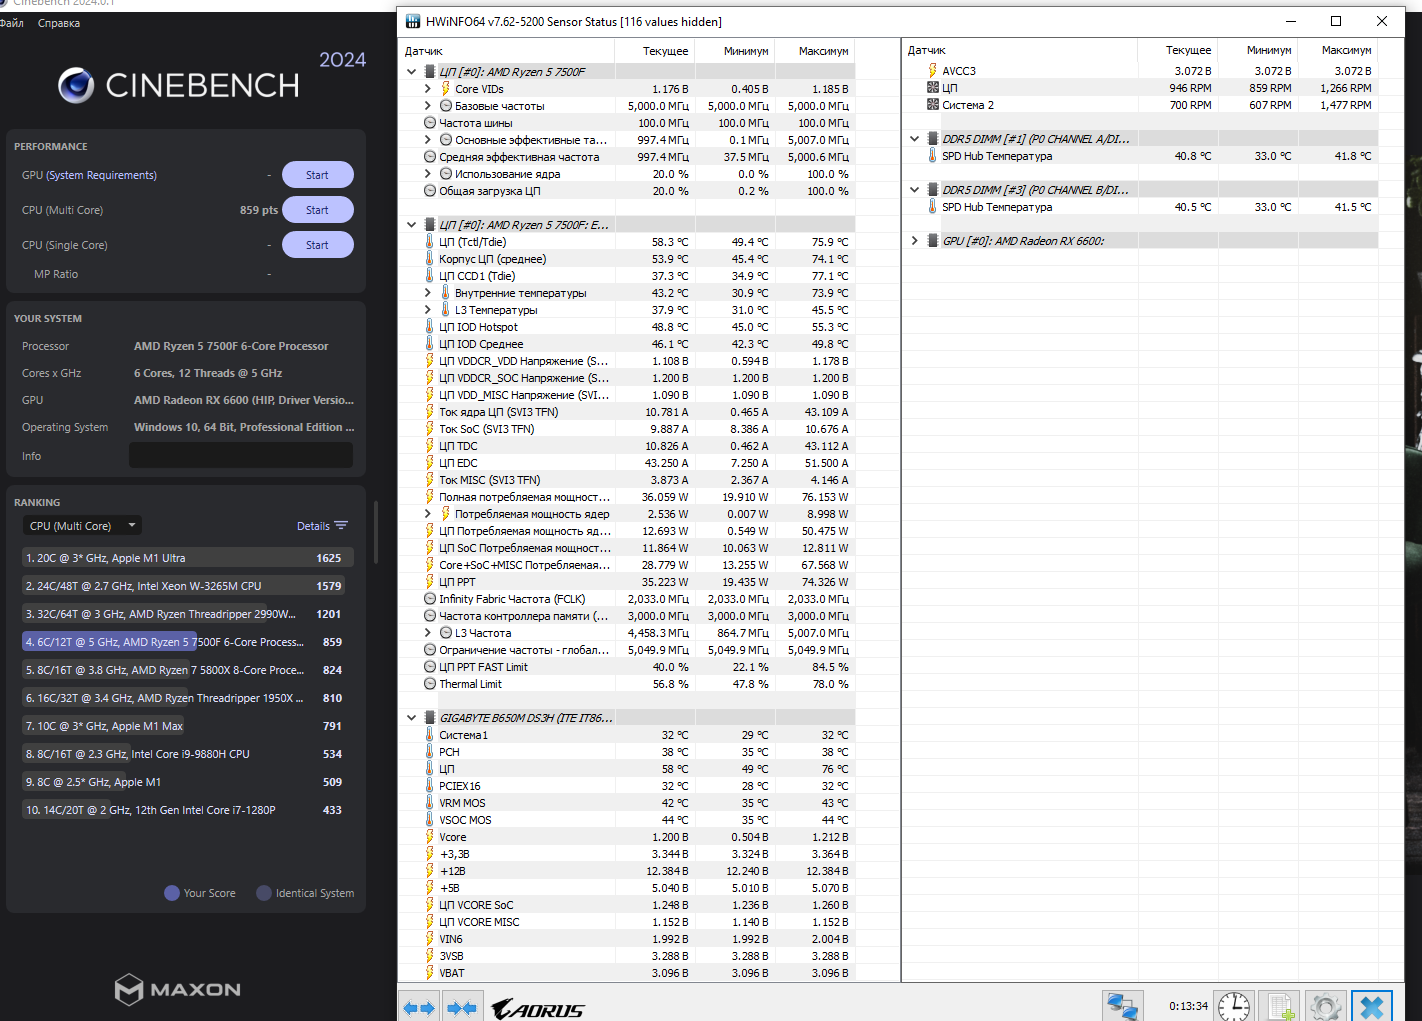Click the card icon of GPU [#0]: AMD Radeon RX 6600

point(933,241)
